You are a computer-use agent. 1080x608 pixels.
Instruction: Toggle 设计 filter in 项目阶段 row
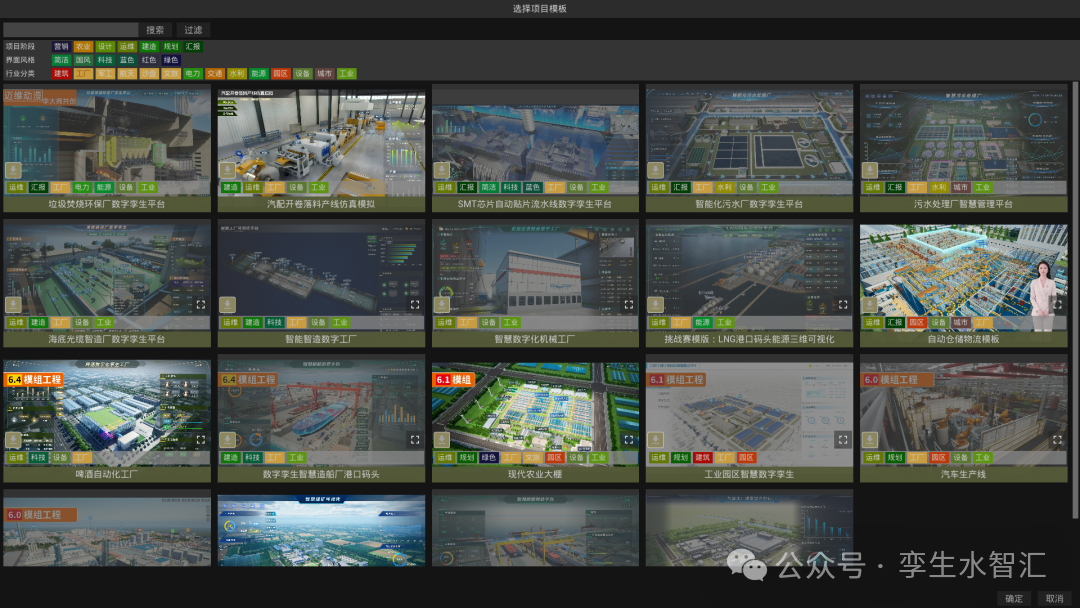pos(105,47)
